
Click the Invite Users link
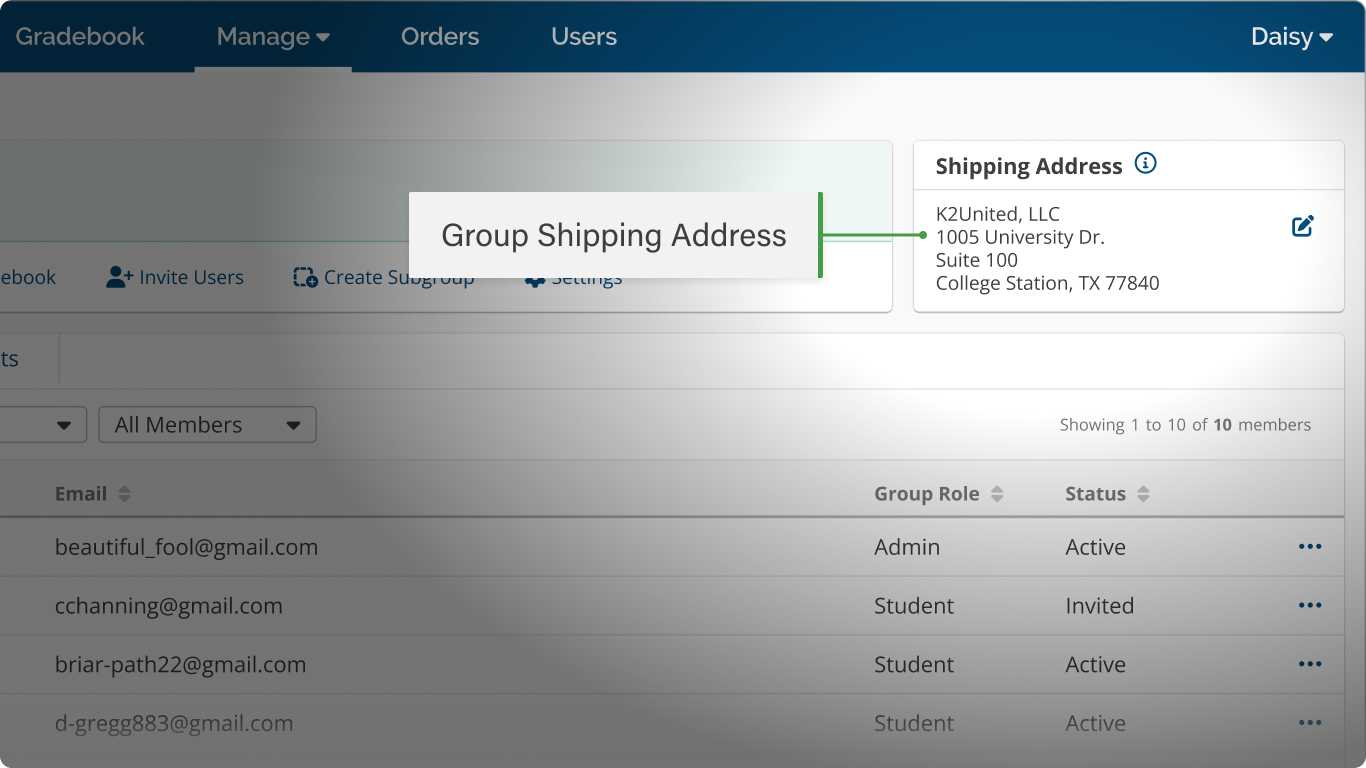[191, 278]
